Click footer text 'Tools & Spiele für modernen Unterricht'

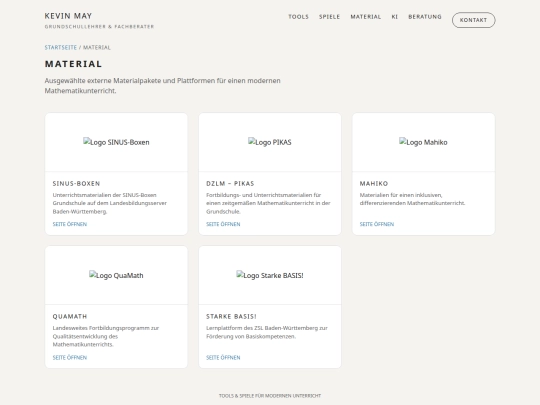pos(270,396)
